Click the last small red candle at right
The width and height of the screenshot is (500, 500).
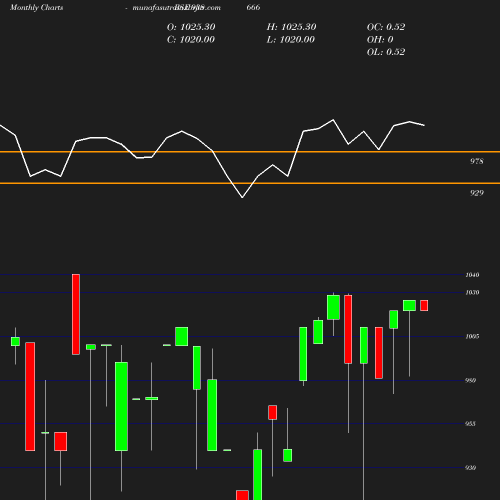(424, 305)
